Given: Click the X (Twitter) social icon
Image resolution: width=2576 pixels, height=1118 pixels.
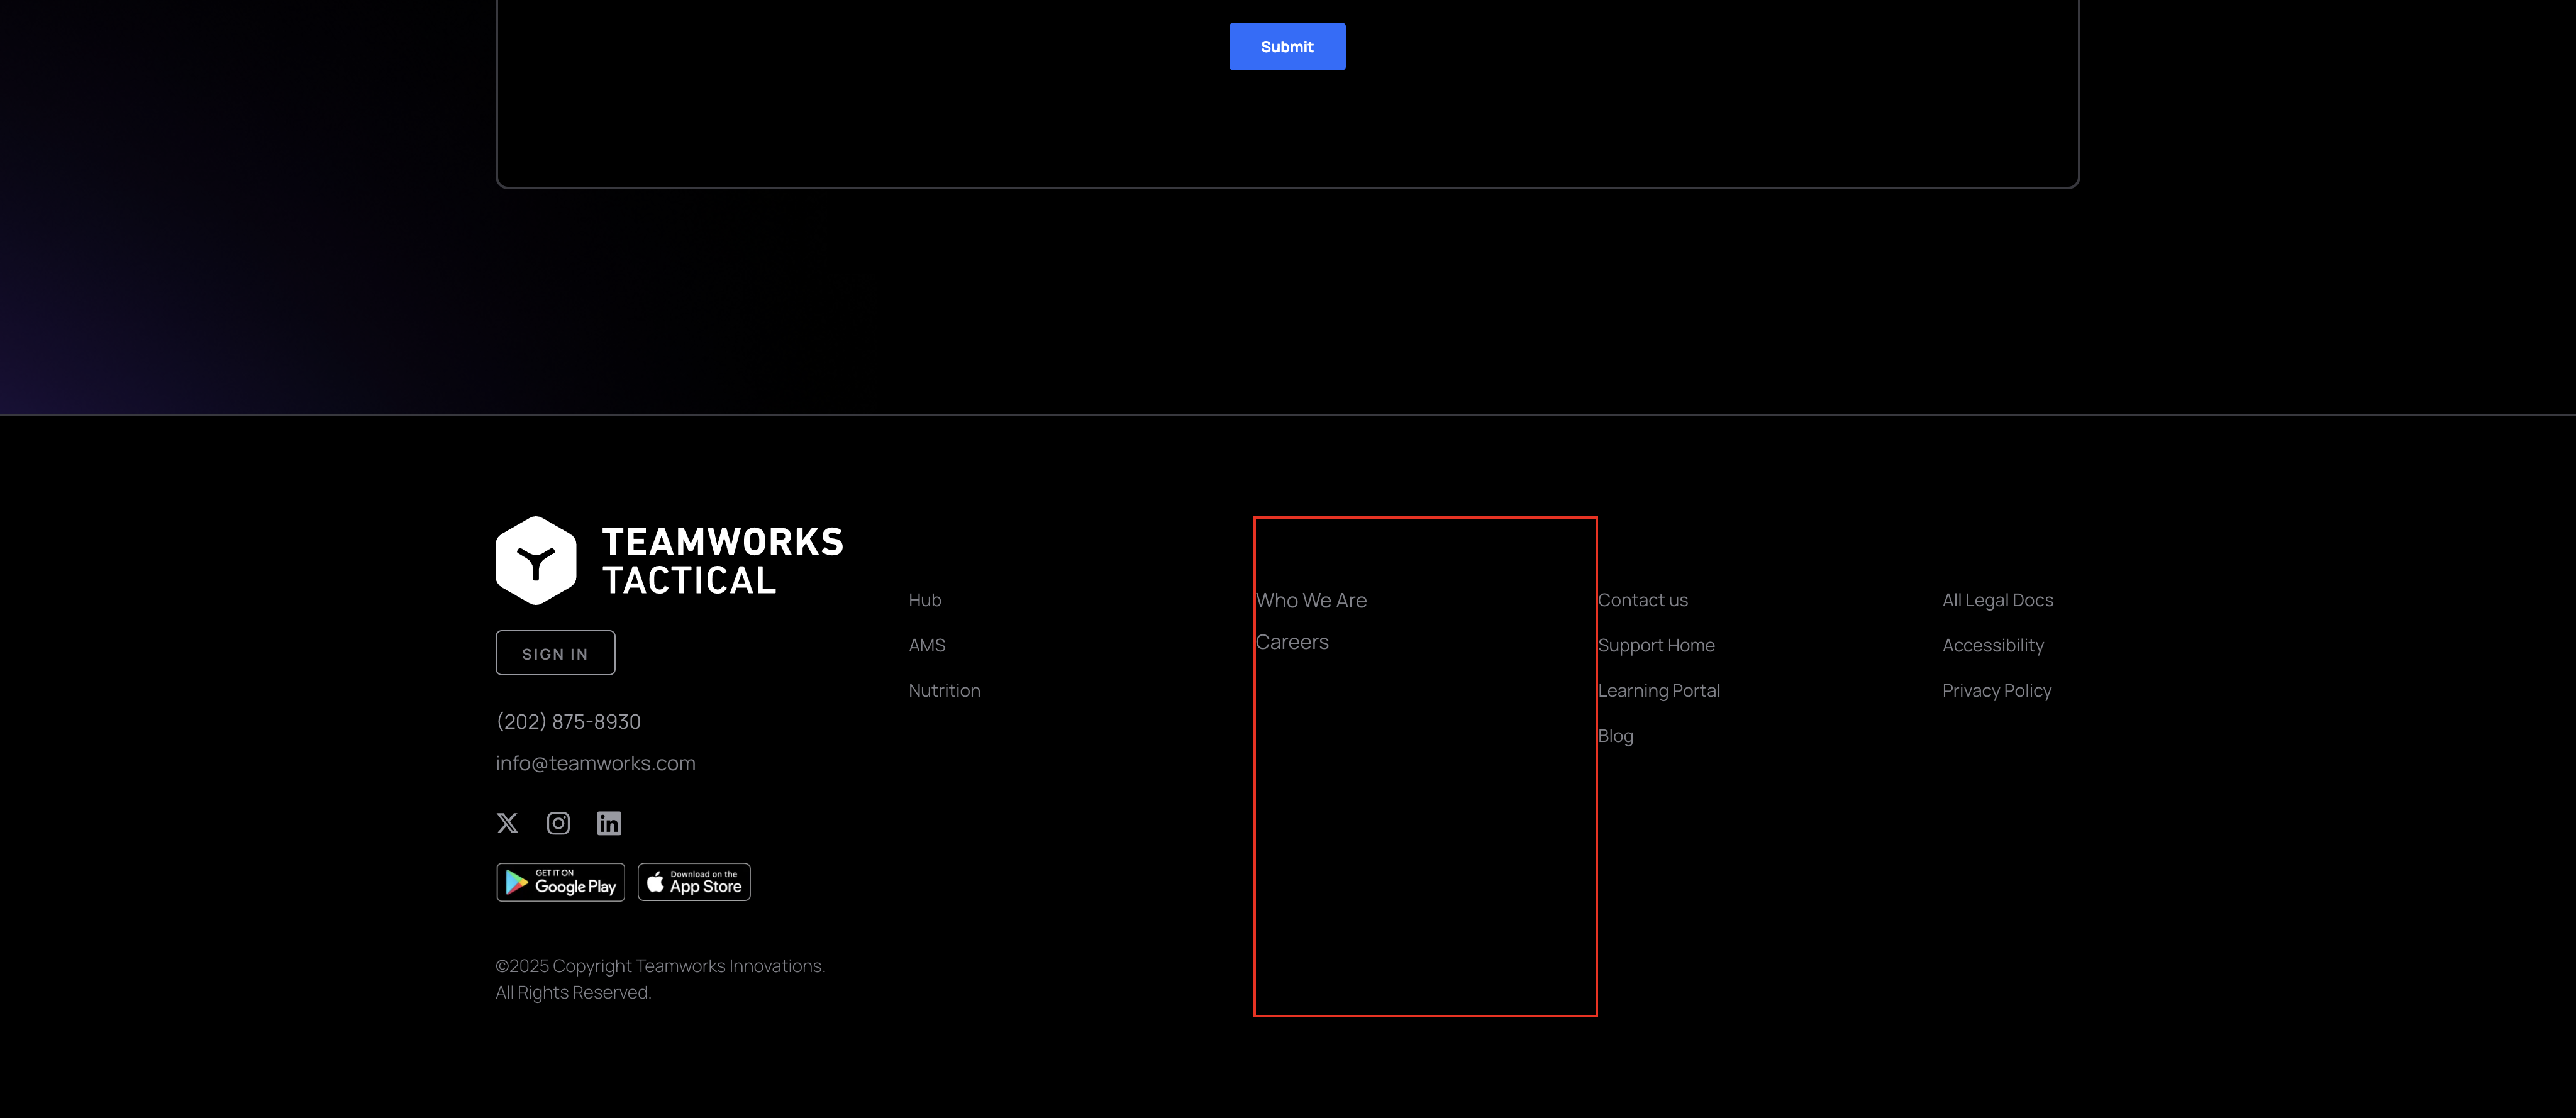Looking at the screenshot, I should tap(507, 823).
